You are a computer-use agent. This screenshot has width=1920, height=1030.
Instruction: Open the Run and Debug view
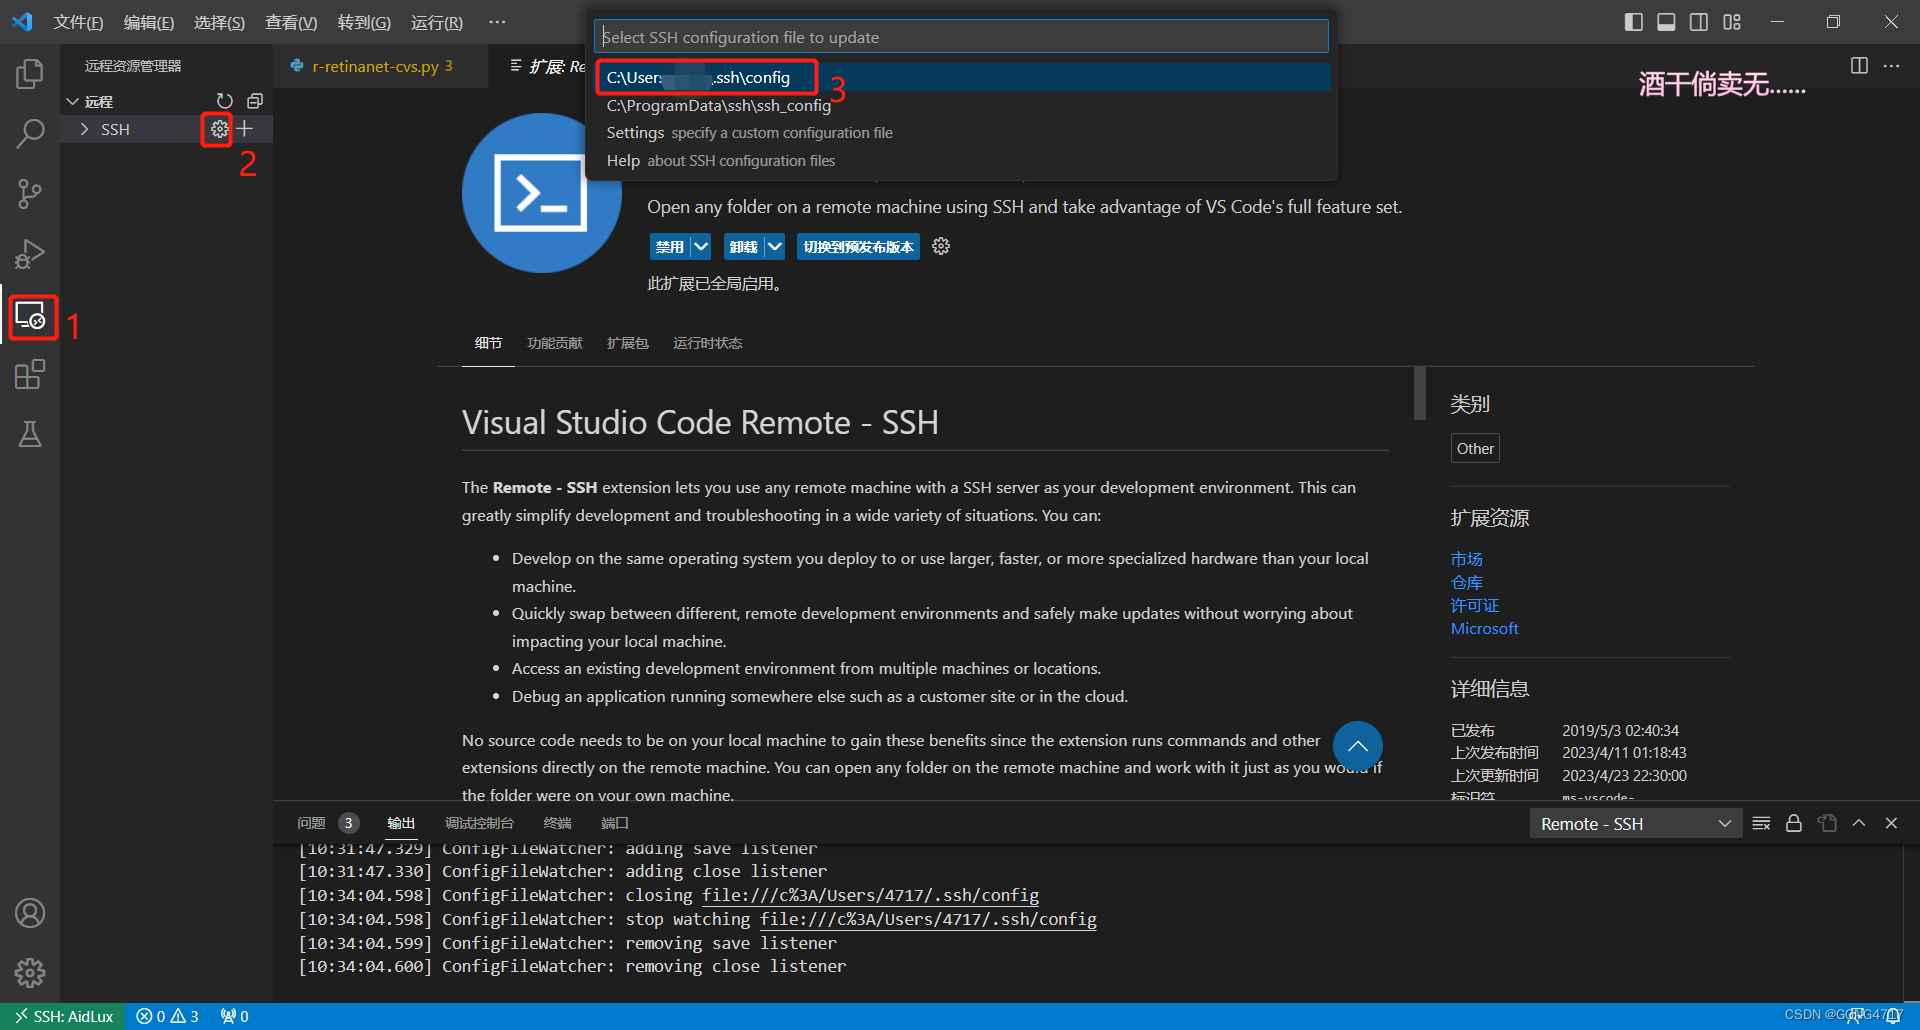pyautogui.click(x=30, y=254)
